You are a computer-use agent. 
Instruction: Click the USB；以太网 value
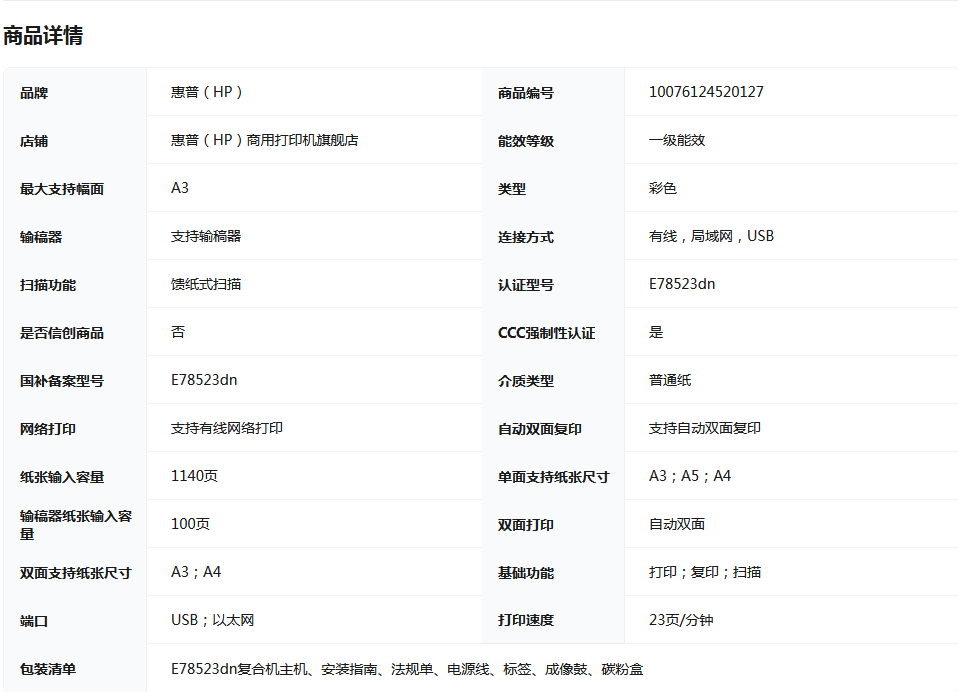pyautogui.click(x=213, y=621)
